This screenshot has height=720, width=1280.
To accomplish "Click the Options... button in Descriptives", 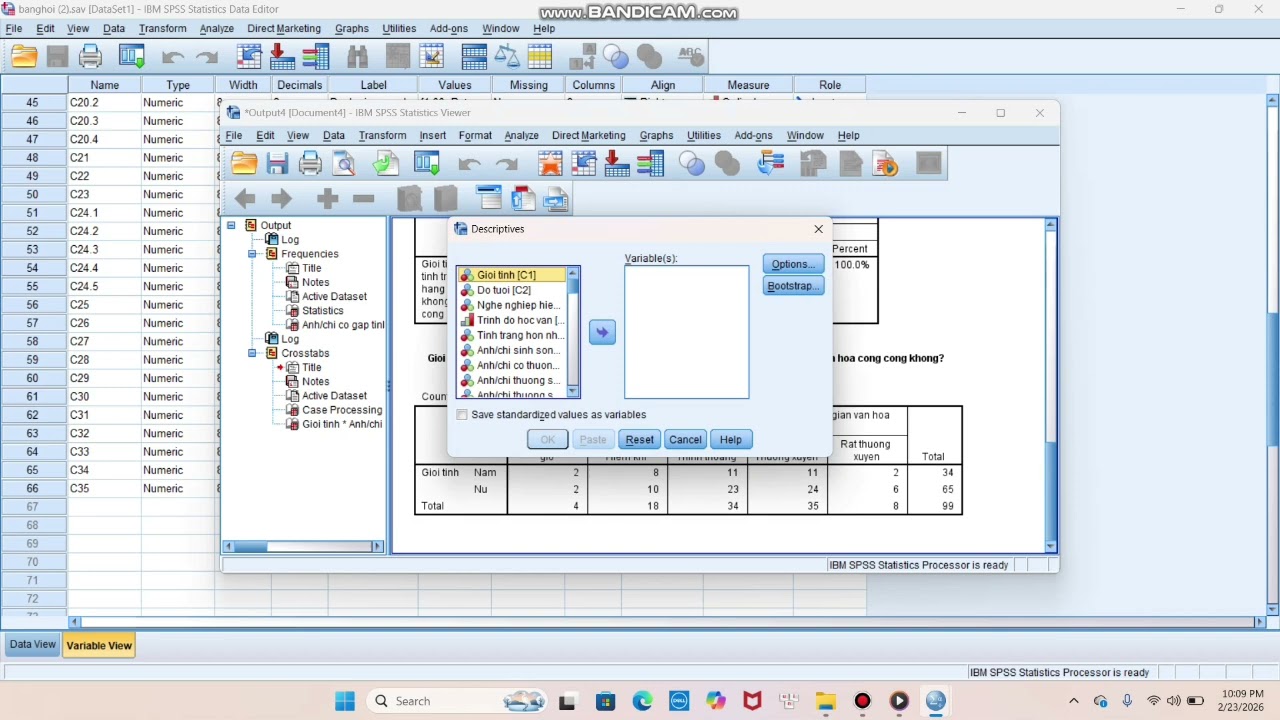I will [793, 264].
